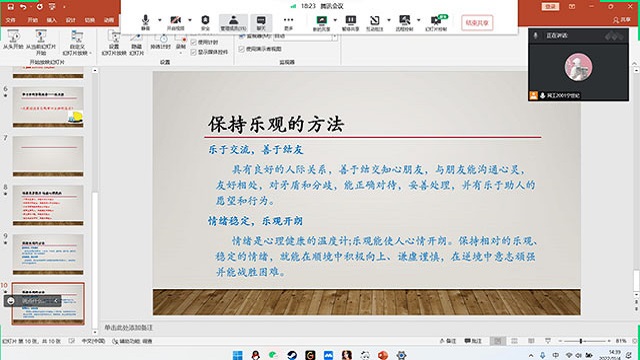Switch to the Home (开始) ribbon tab
The height and width of the screenshot is (360, 640).
click(32, 20)
